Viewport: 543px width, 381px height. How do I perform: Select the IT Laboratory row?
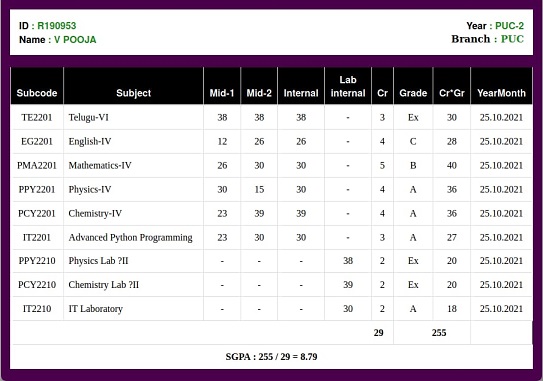[272, 309]
